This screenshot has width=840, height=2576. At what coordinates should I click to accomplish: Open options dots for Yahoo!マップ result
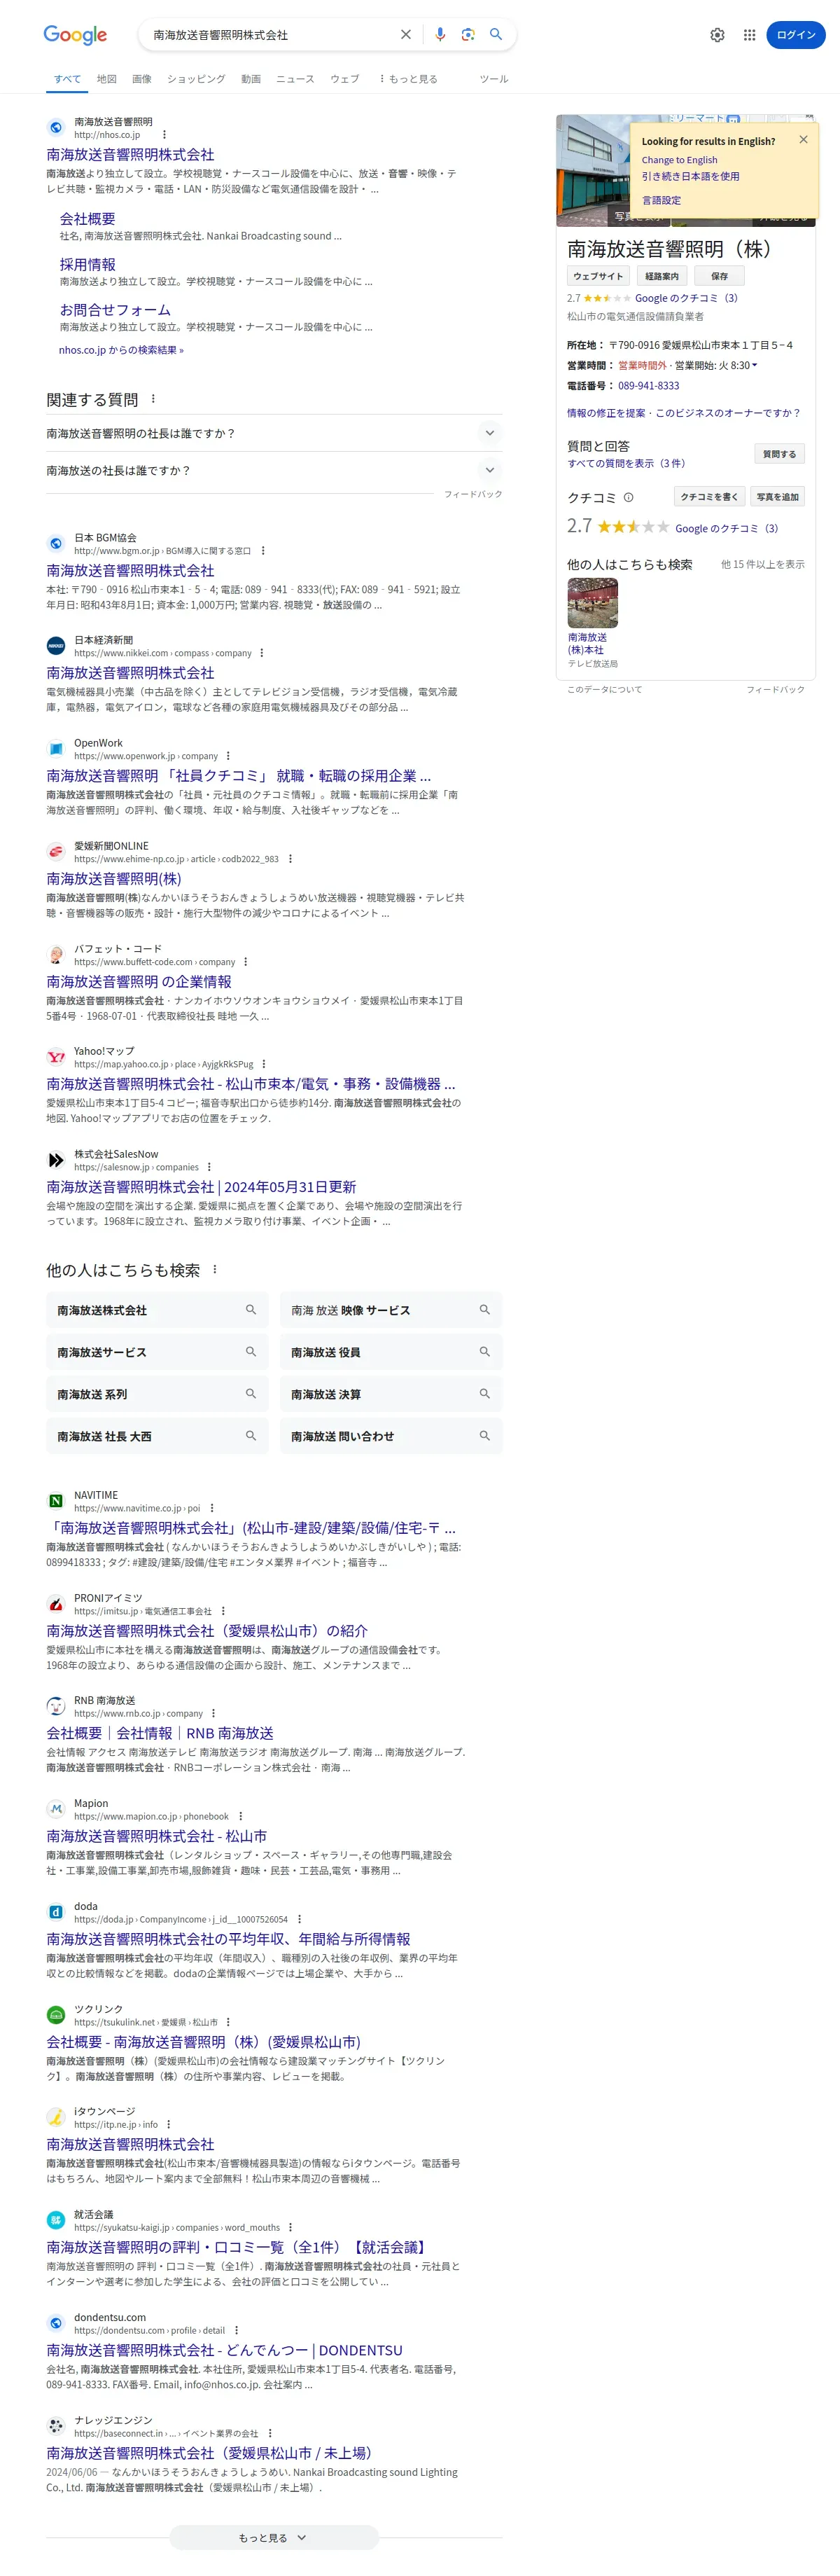[x=264, y=1064]
